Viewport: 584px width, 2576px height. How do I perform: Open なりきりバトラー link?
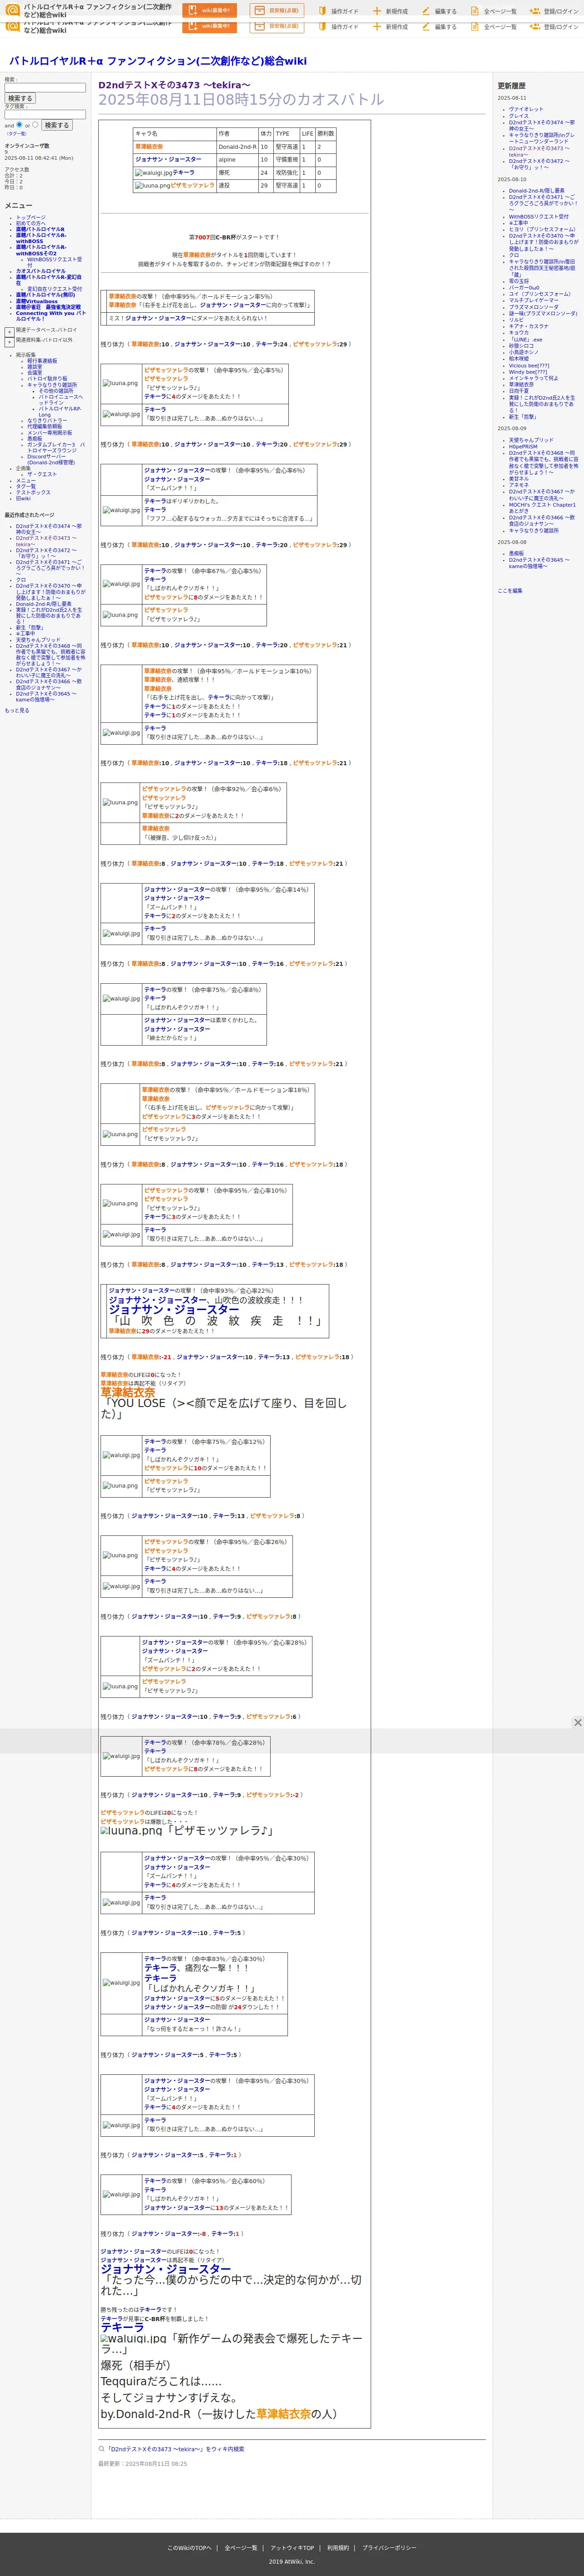(47, 420)
